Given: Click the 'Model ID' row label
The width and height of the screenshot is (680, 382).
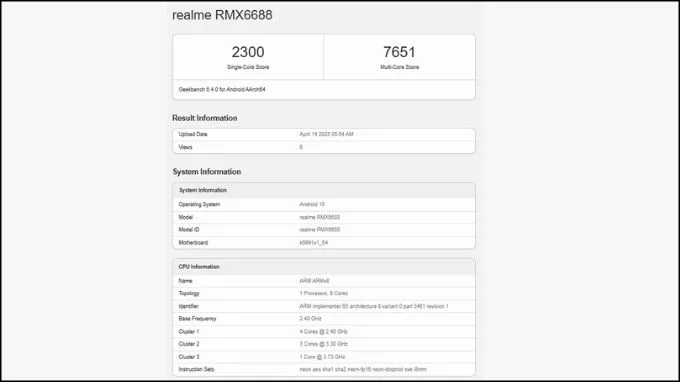Looking at the screenshot, I should pos(189,230).
